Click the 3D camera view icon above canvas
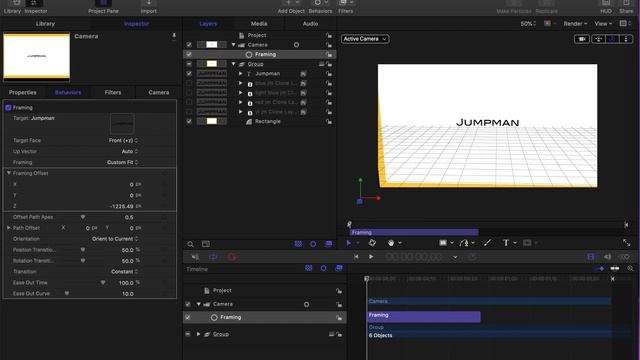The image size is (640, 360). [582, 39]
